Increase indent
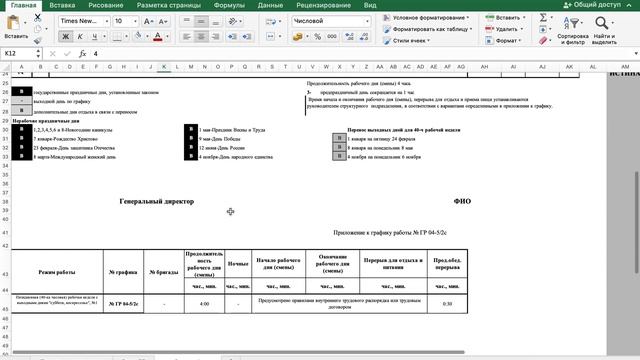The width and height of the screenshot is (640, 360). click(247, 37)
